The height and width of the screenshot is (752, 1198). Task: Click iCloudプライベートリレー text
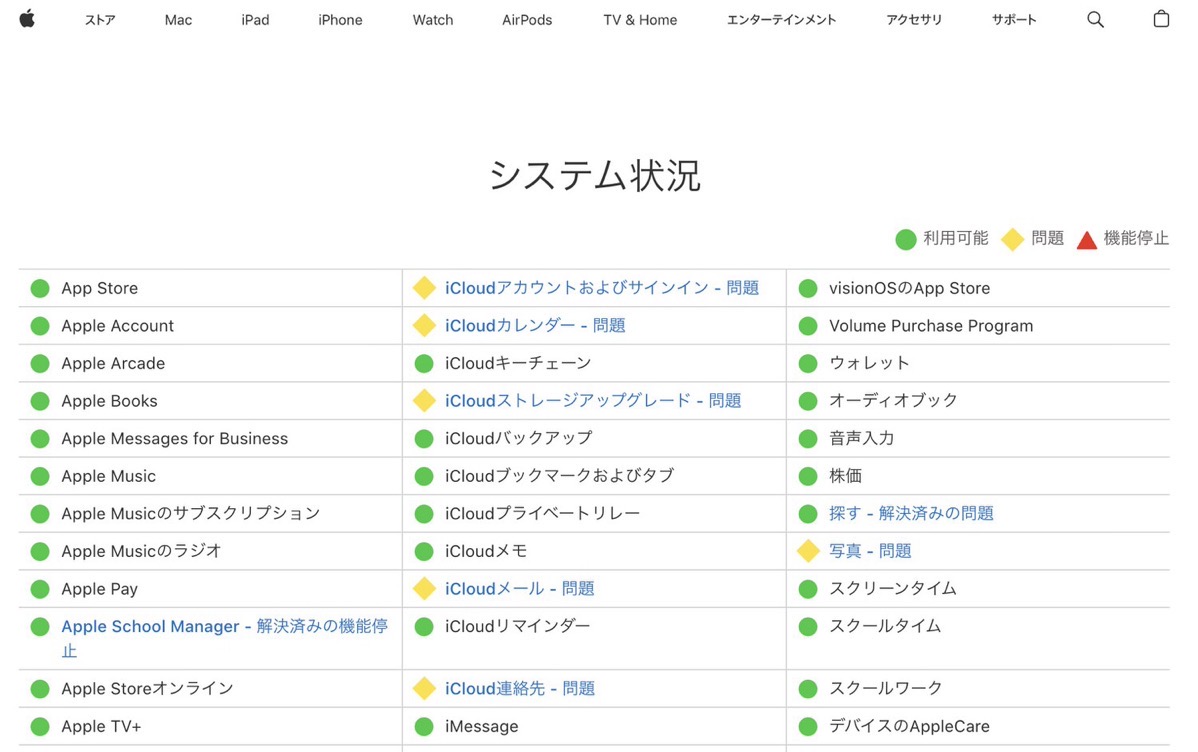tap(542, 514)
